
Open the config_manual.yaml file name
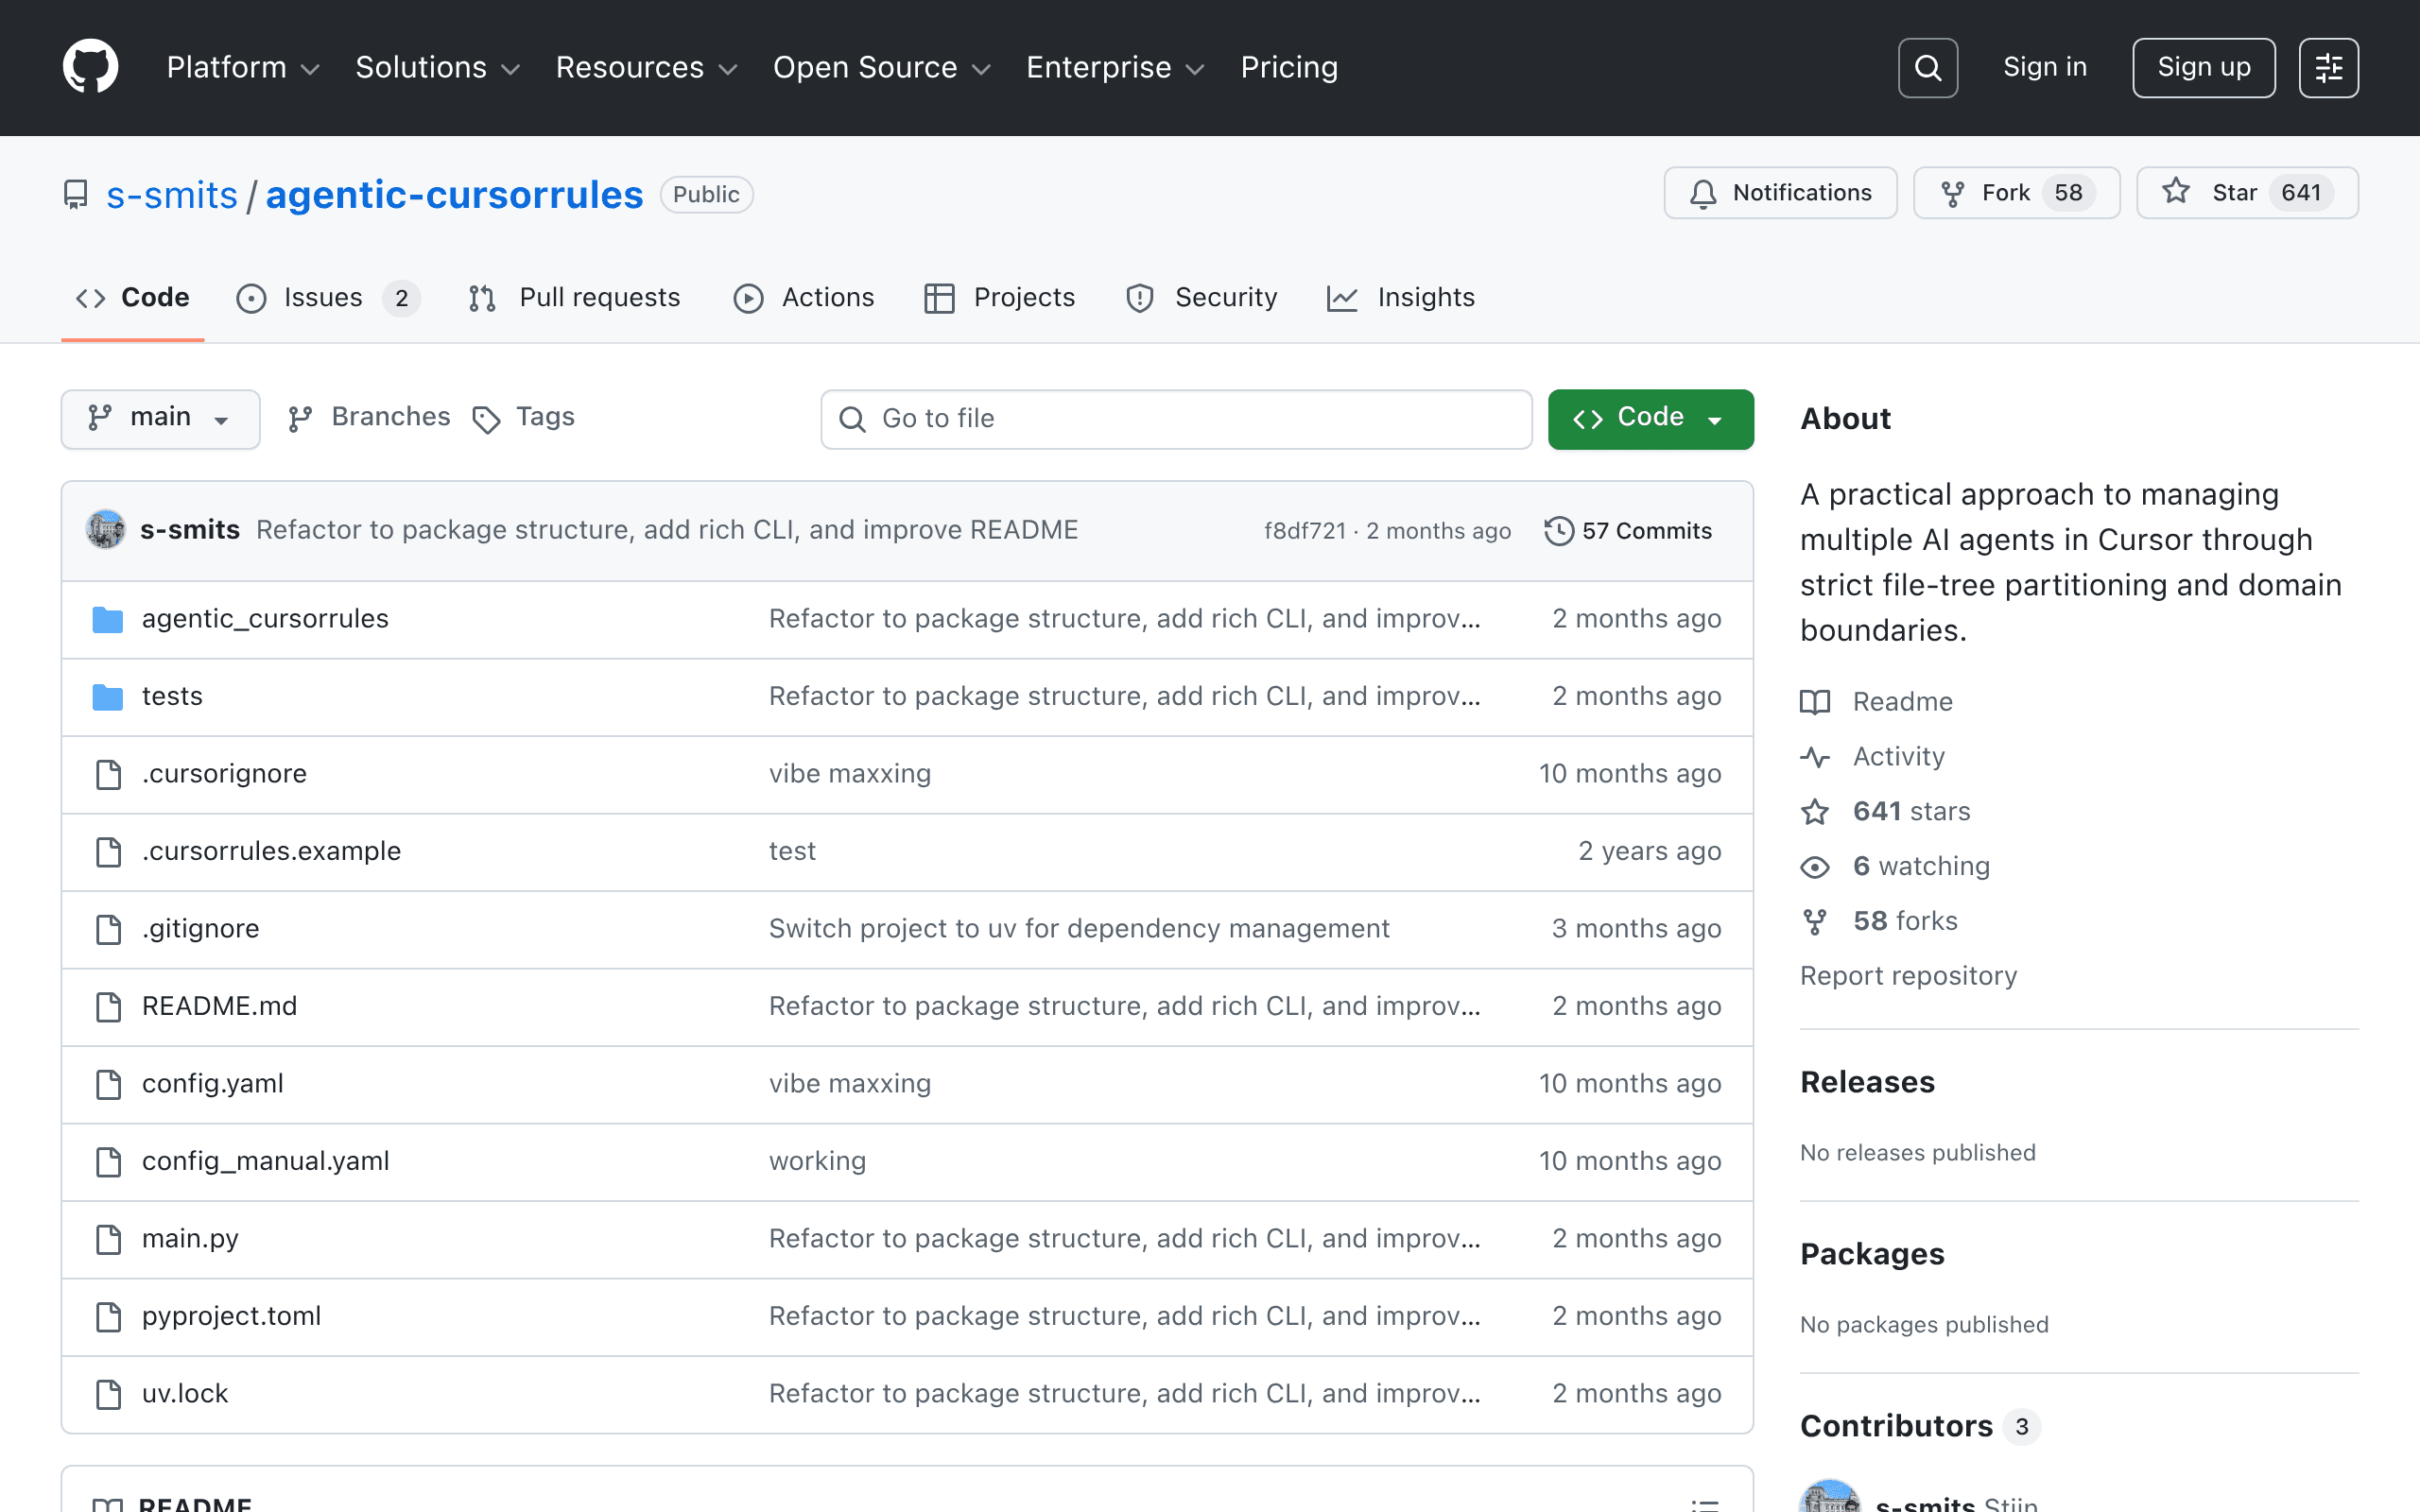point(265,1162)
